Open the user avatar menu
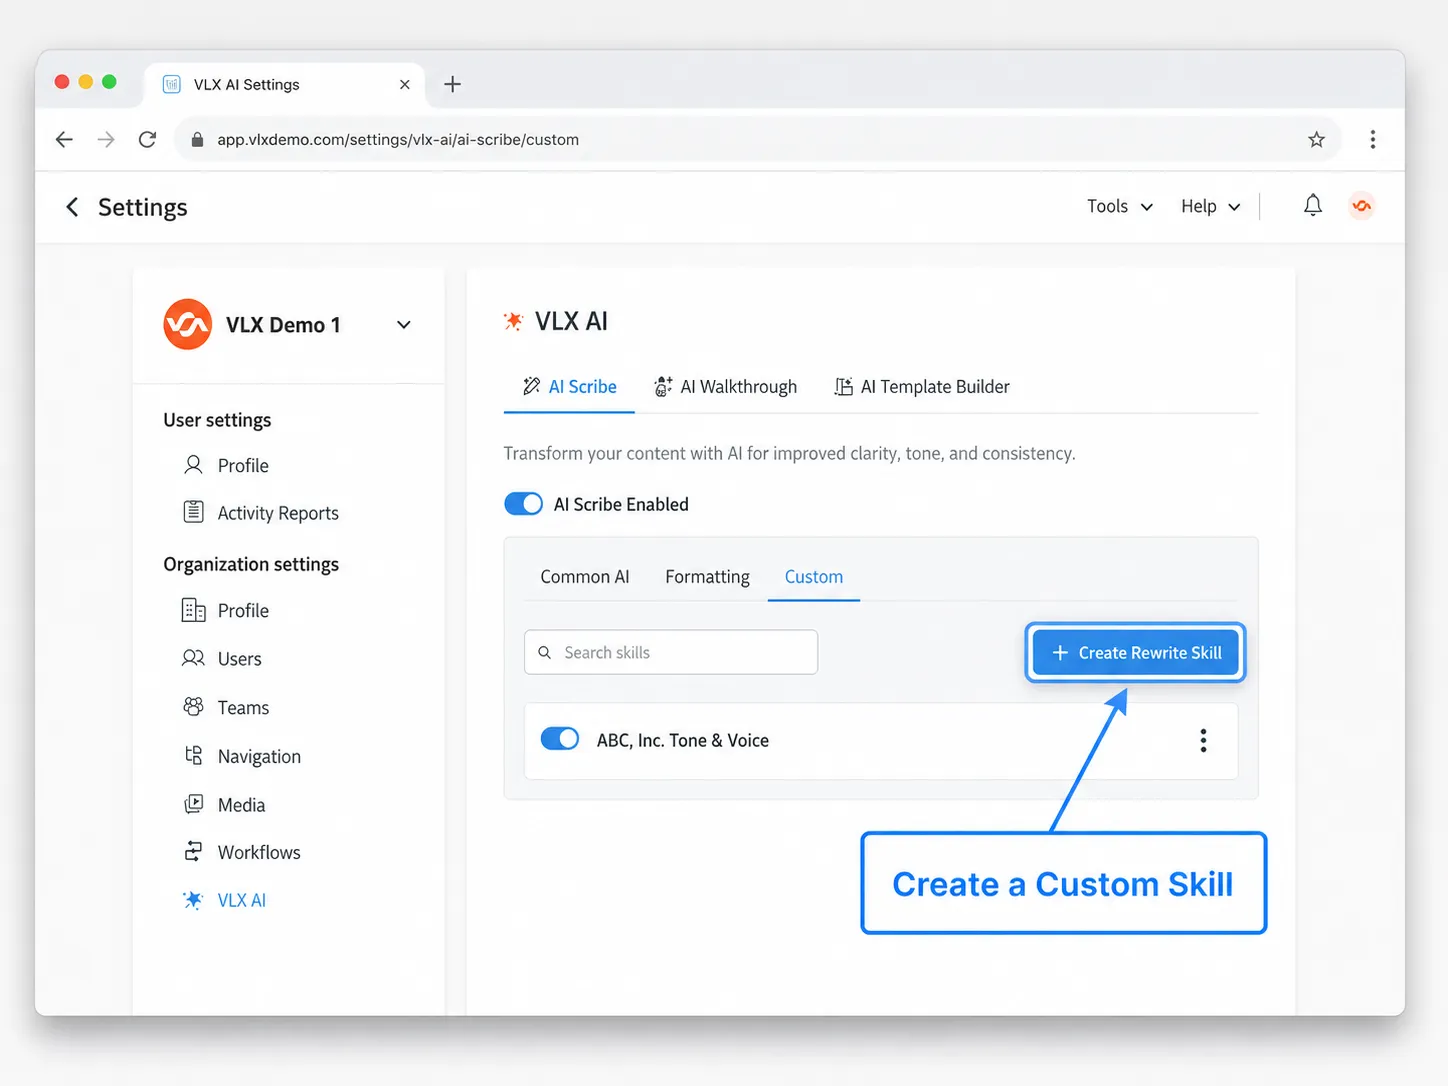1448x1086 pixels. point(1361,206)
